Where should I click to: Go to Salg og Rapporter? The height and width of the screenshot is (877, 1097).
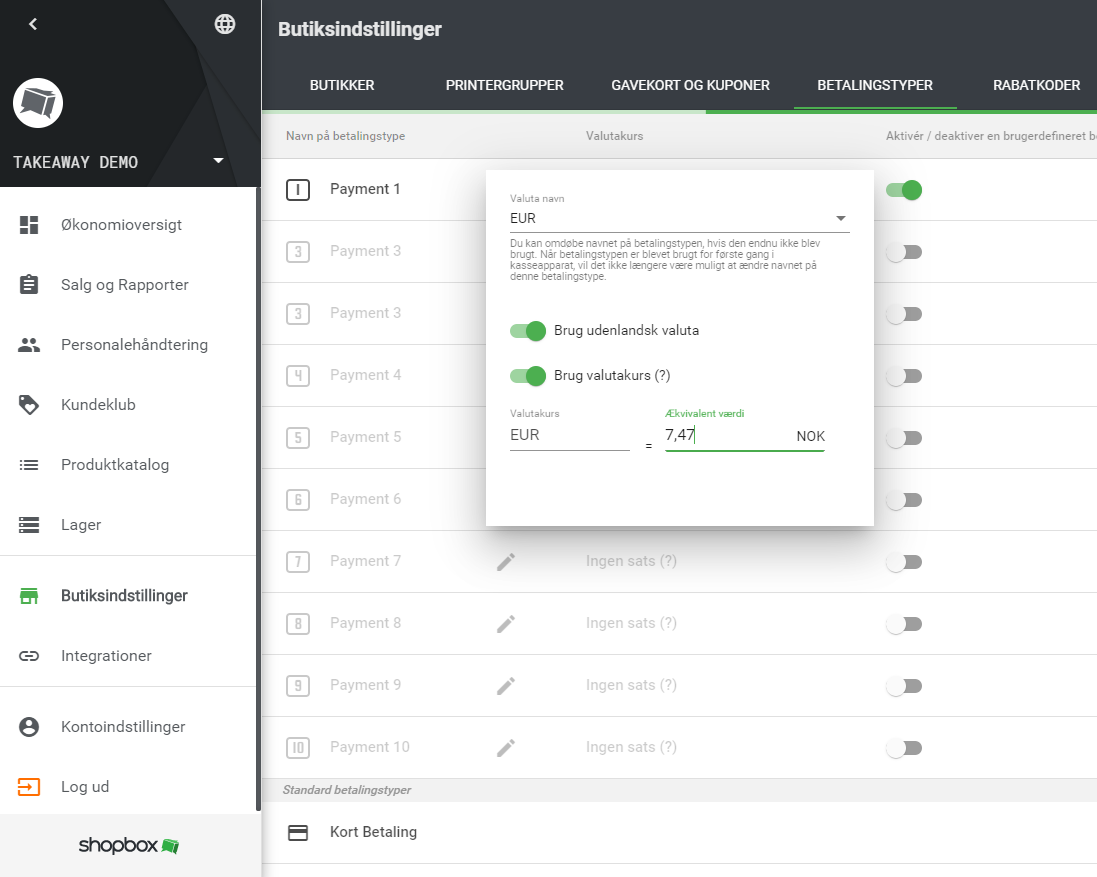[125, 285]
